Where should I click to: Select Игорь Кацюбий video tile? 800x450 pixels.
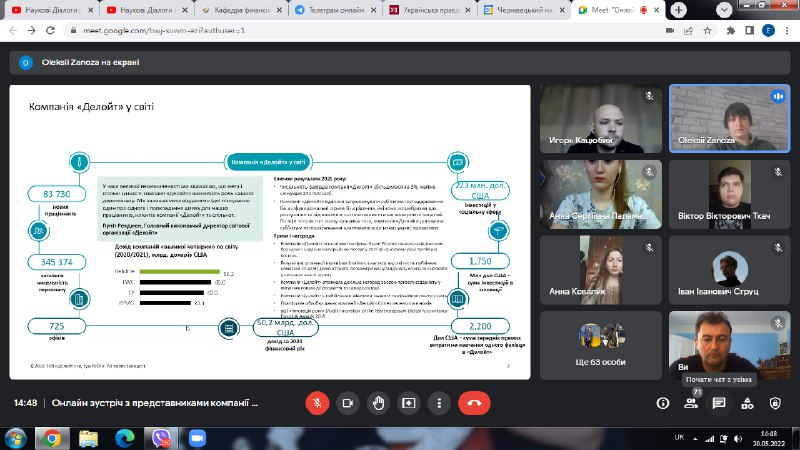(601, 119)
